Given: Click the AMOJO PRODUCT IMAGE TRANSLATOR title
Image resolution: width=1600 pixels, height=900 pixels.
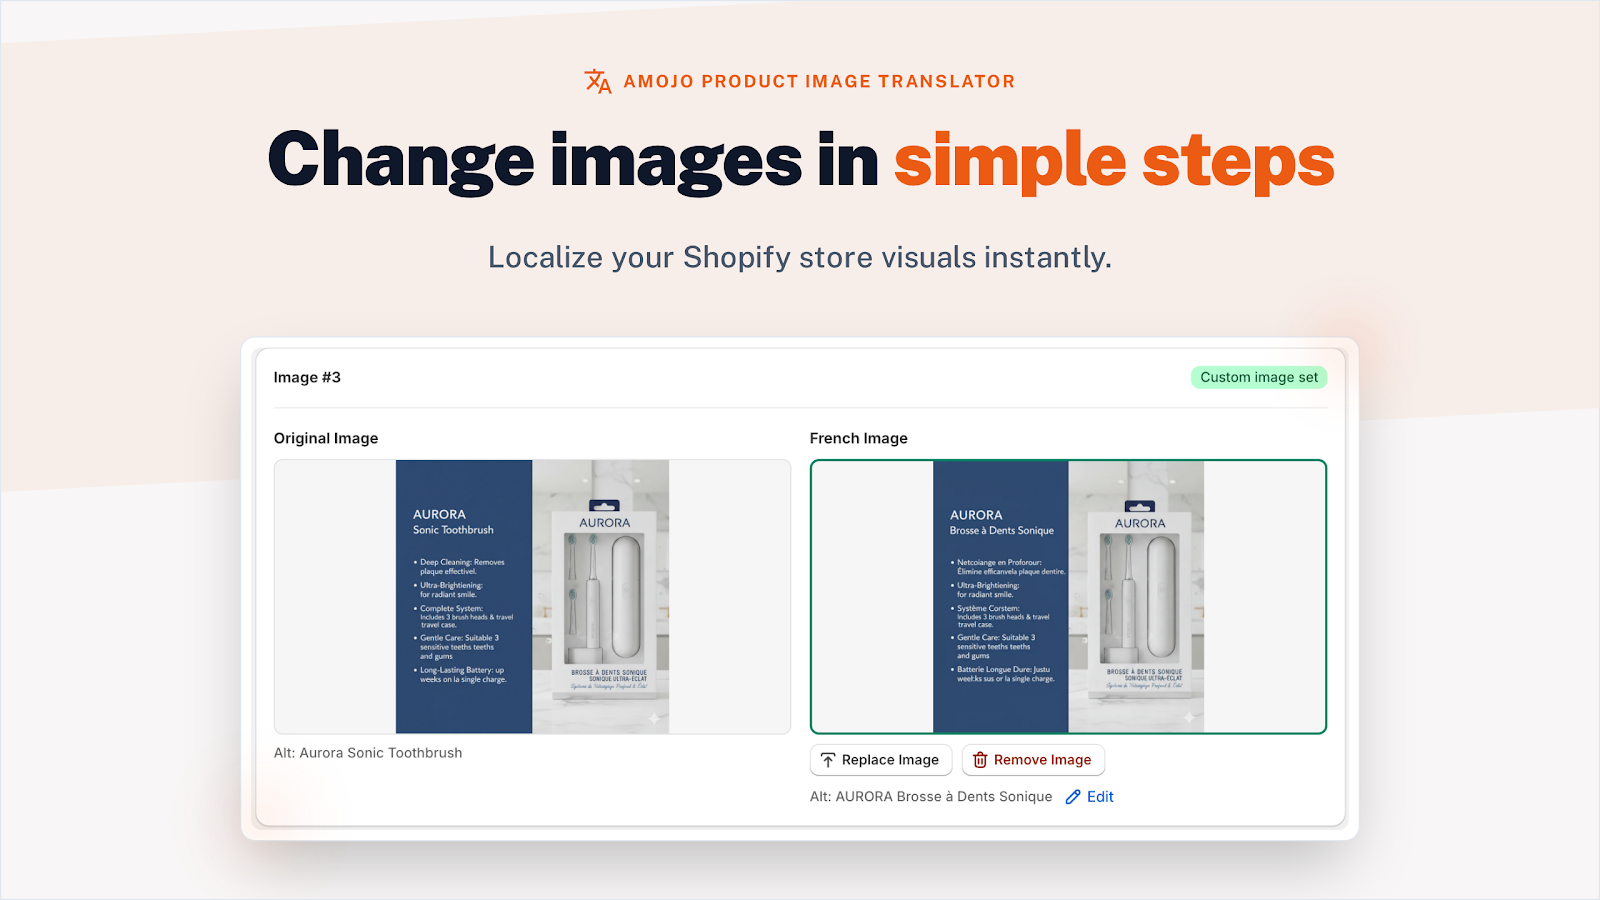Looking at the screenshot, I should pos(818,81).
